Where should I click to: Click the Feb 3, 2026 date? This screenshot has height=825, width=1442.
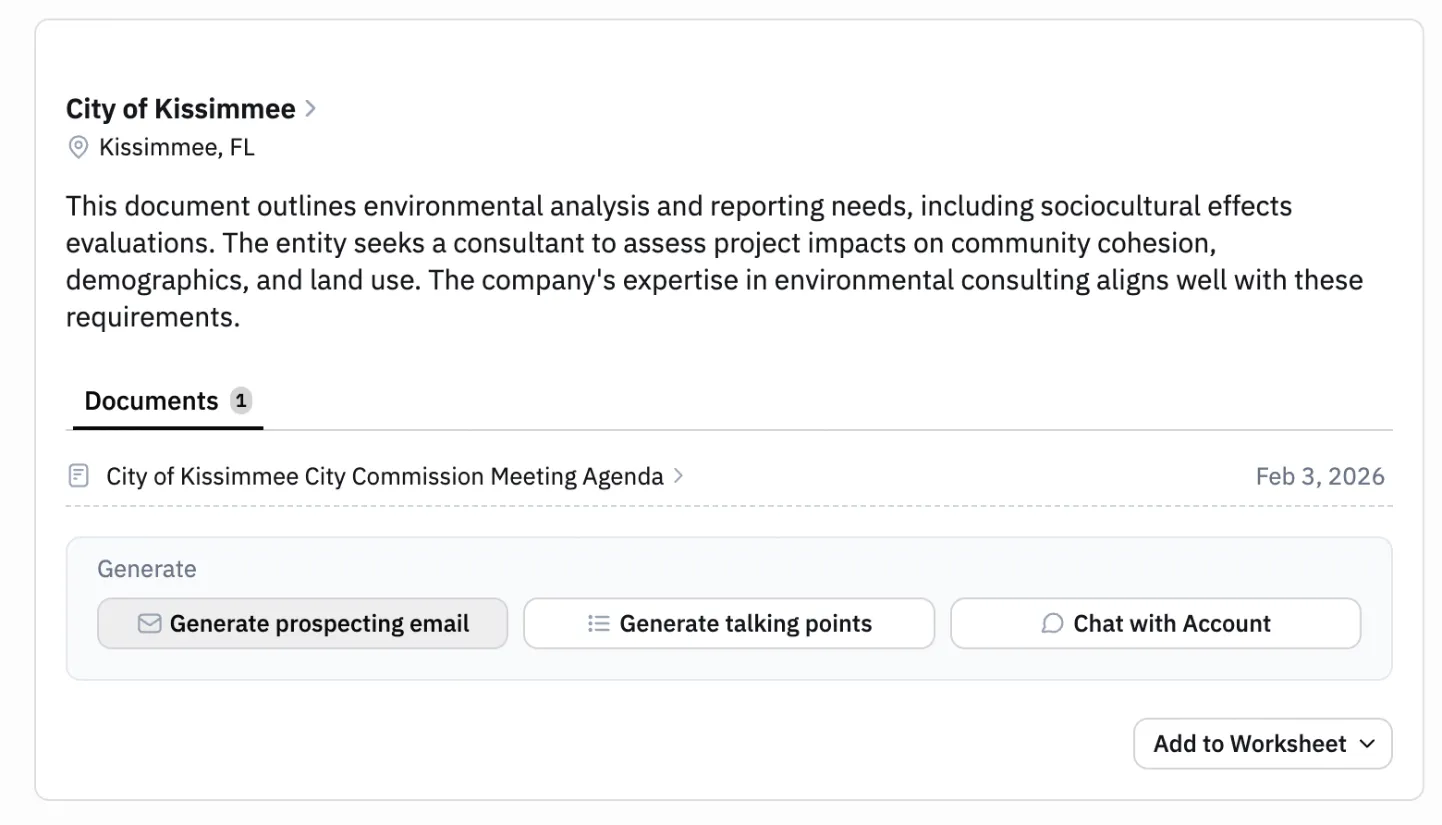[1320, 476]
